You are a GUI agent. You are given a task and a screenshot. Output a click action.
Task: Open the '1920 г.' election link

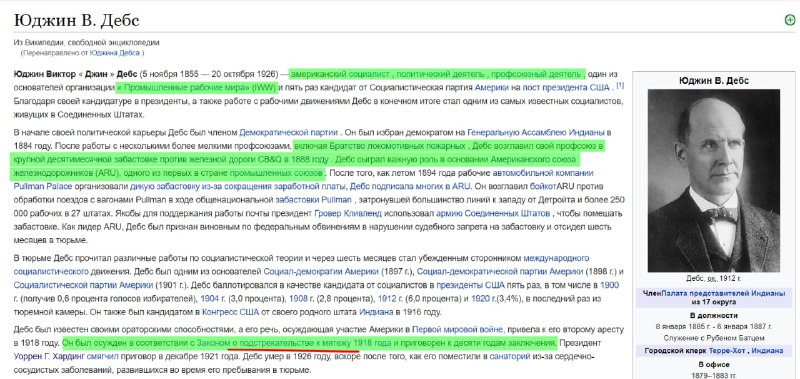482,298
